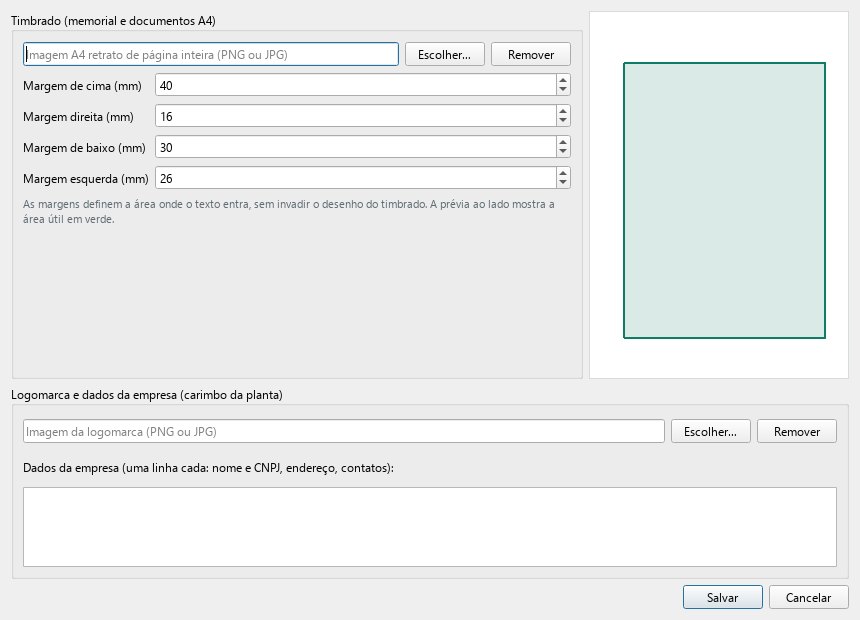Click the Logomarca e dados da empresa heading
Viewport: 860px width, 620px height.
pyautogui.click(x=147, y=395)
